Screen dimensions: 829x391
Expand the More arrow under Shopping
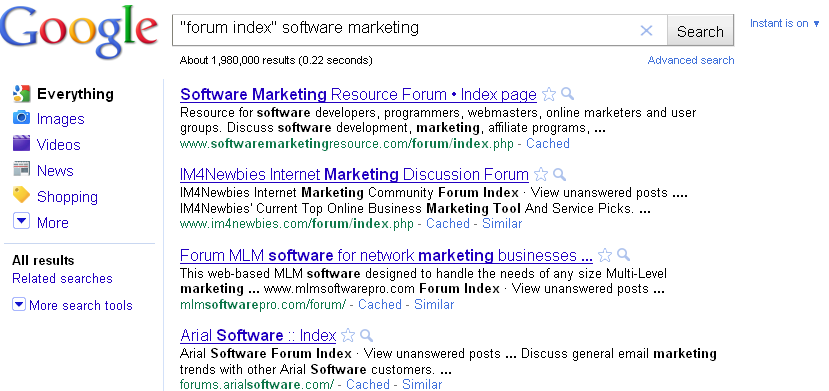pos(21,221)
